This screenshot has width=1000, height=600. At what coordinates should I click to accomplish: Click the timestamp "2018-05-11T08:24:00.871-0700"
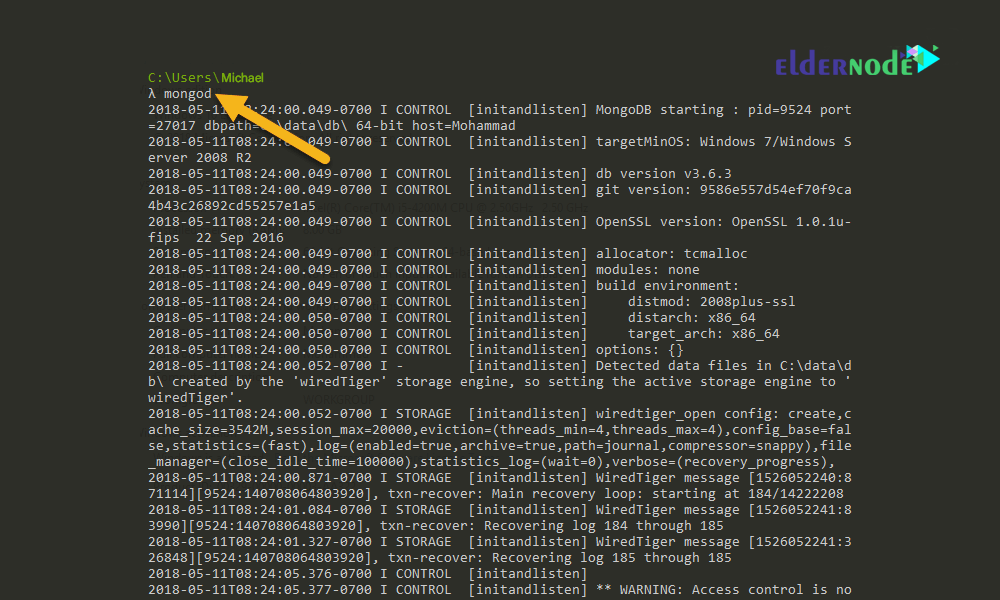pos(260,478)
